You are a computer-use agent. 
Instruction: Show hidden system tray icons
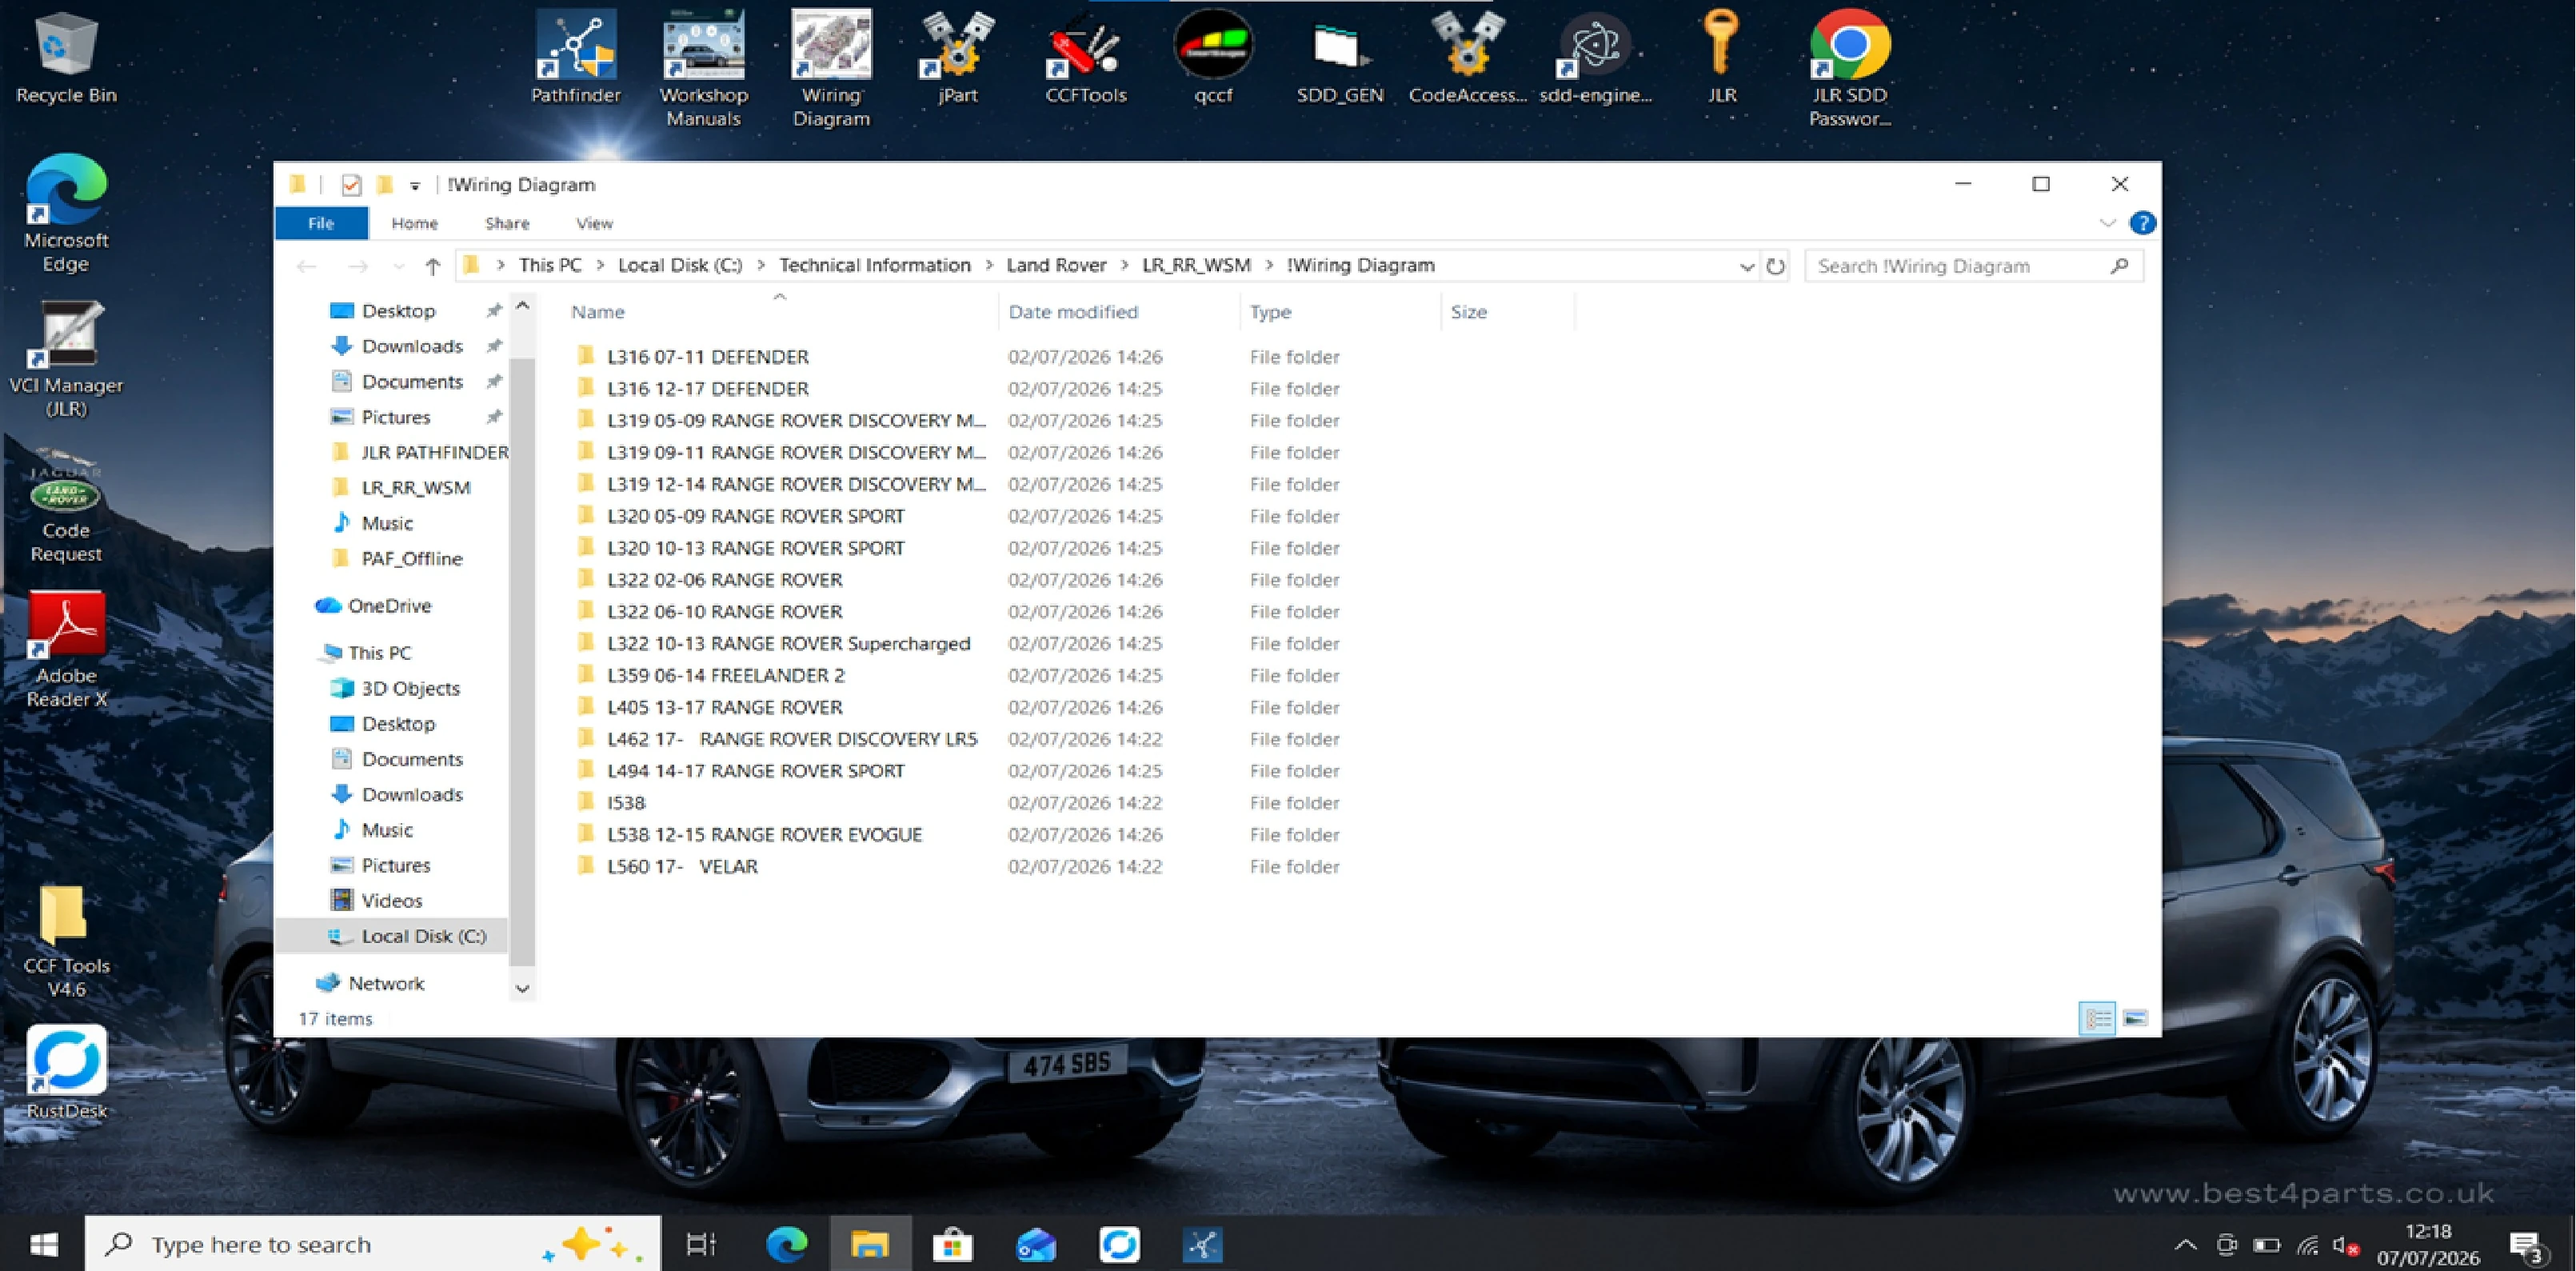point(2185,1246)
